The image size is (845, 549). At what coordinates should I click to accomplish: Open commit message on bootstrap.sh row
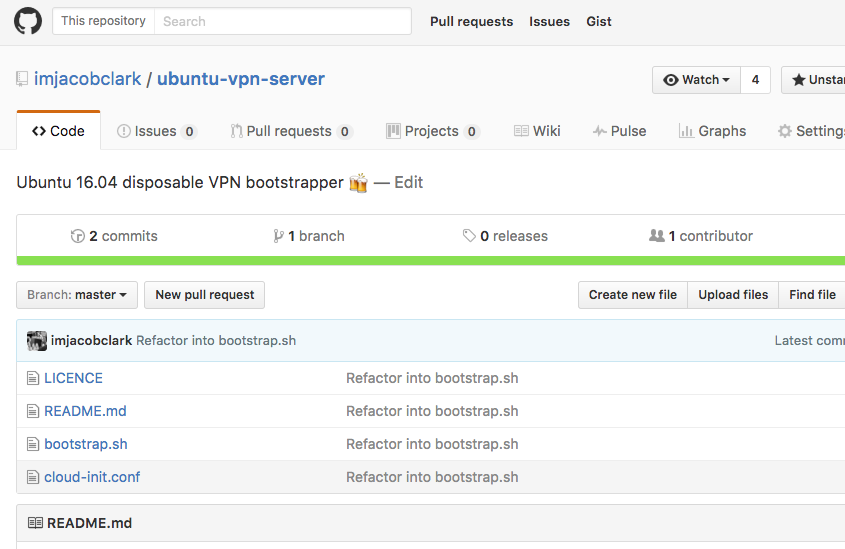[x=432, y=444]
